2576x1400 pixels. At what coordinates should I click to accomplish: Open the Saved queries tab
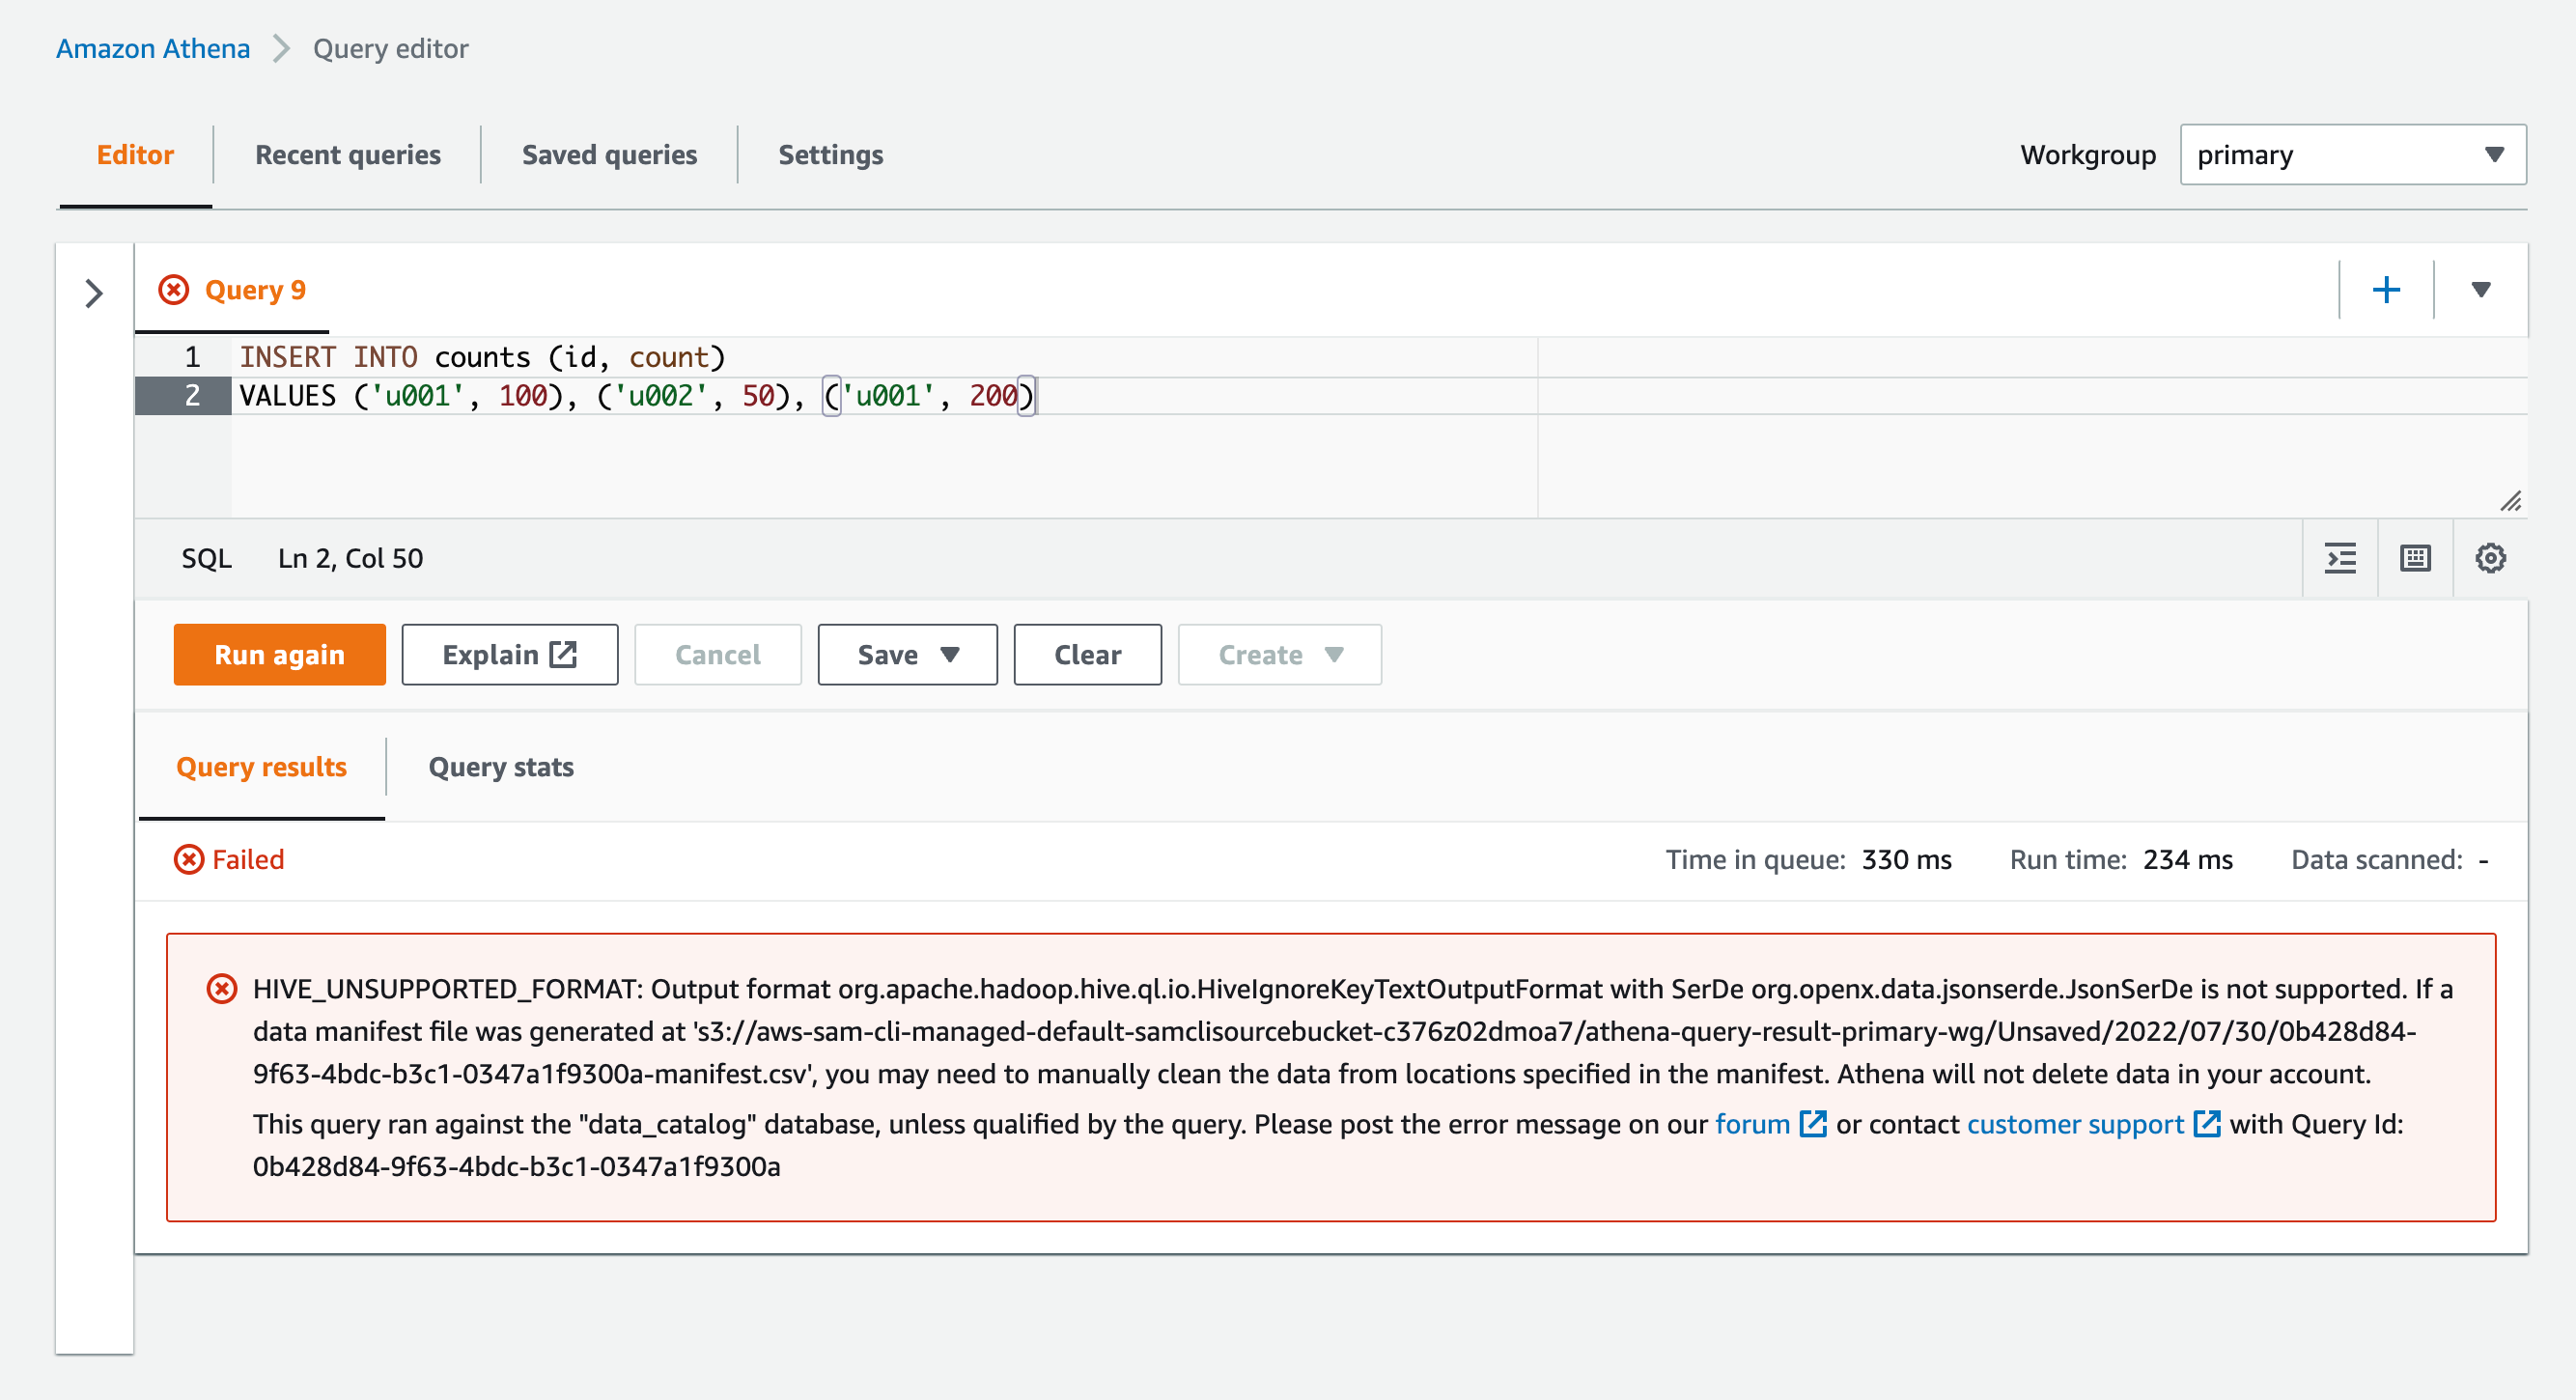tap(609, 155)
